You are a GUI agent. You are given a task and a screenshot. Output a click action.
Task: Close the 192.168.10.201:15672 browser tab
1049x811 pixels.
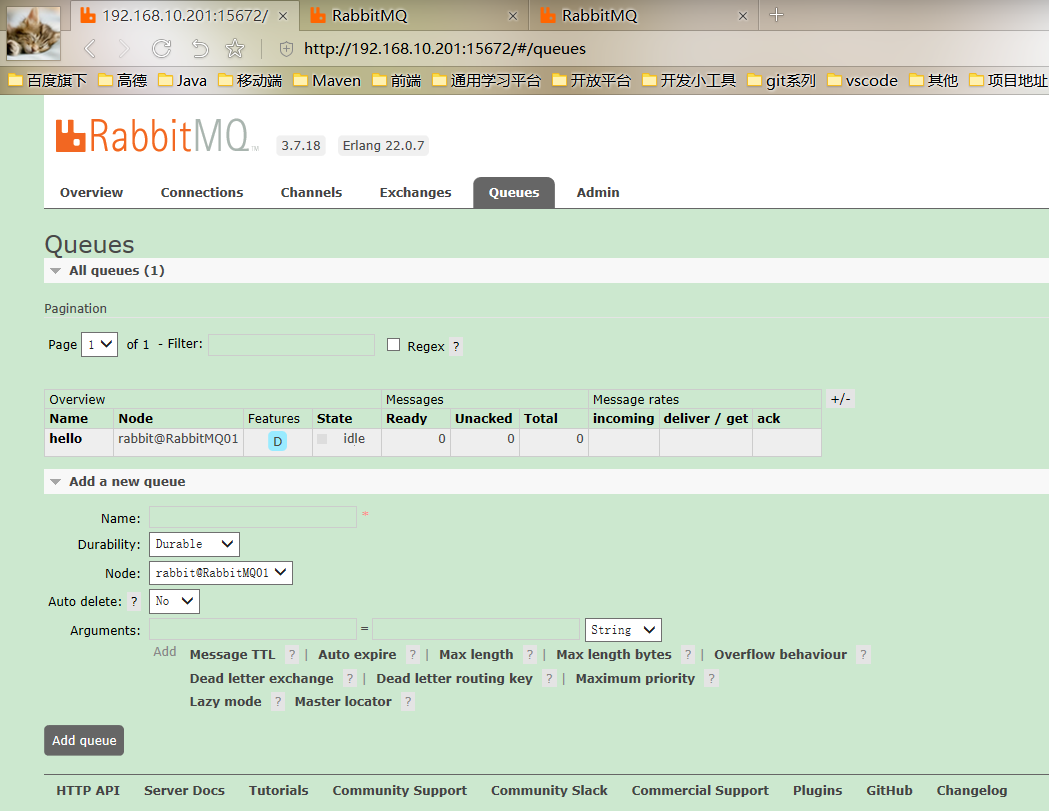click(x=283, y=16)
